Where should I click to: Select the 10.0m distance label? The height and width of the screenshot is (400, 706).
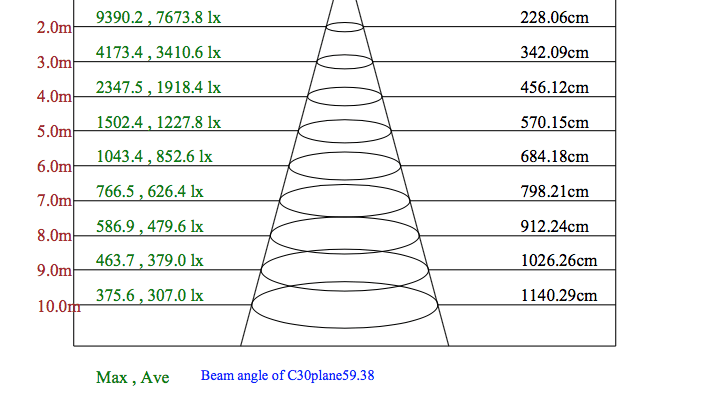(x=58, y=306)
